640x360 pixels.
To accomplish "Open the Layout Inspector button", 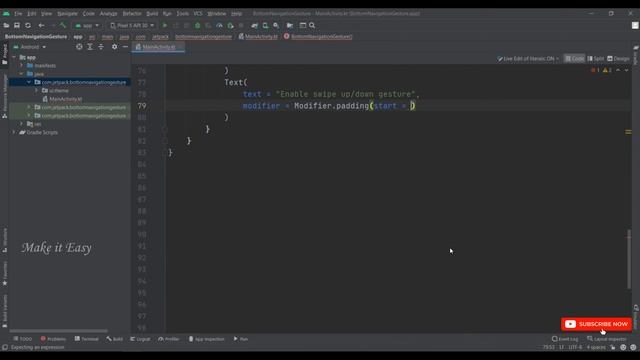I will point(607,339).
